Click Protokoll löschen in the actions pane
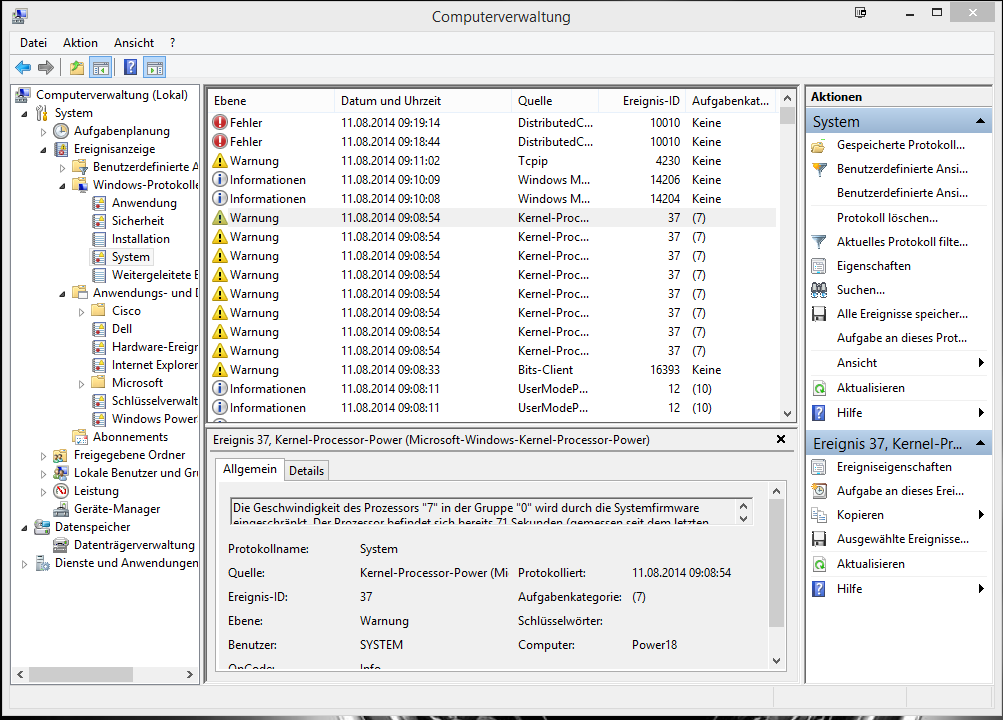Viewport: 1003px width, 720px height. pyautogui.click(x=887, y=218)
